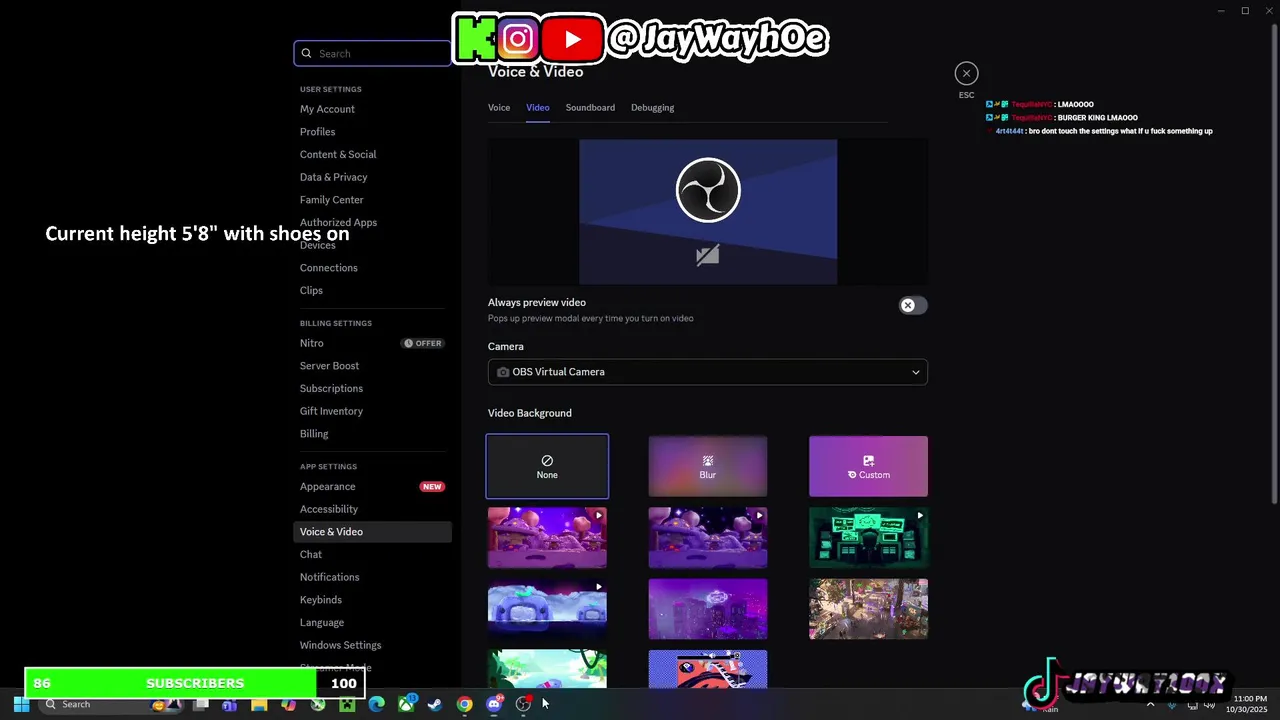Open Keybinds settings

click(x=372, y=600)
